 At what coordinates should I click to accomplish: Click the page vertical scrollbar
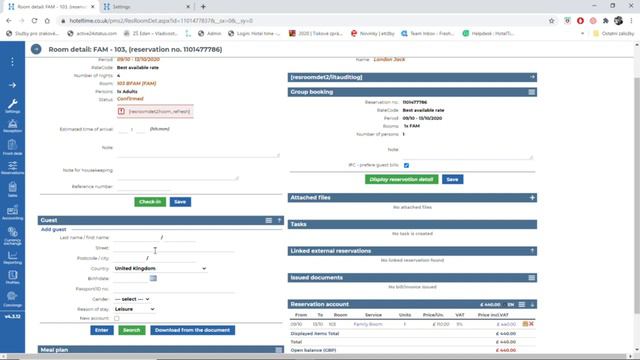pos(637,197)
